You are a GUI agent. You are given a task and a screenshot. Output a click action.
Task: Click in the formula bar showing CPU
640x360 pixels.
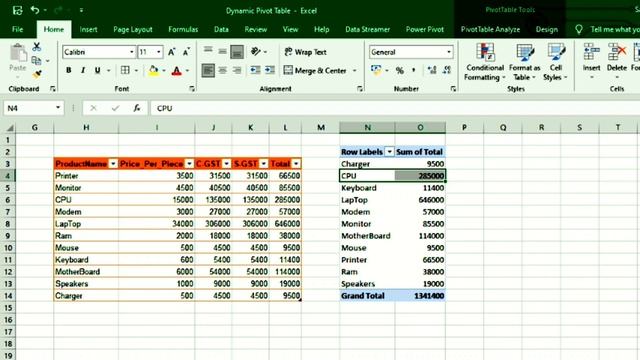tap(394, 108)
